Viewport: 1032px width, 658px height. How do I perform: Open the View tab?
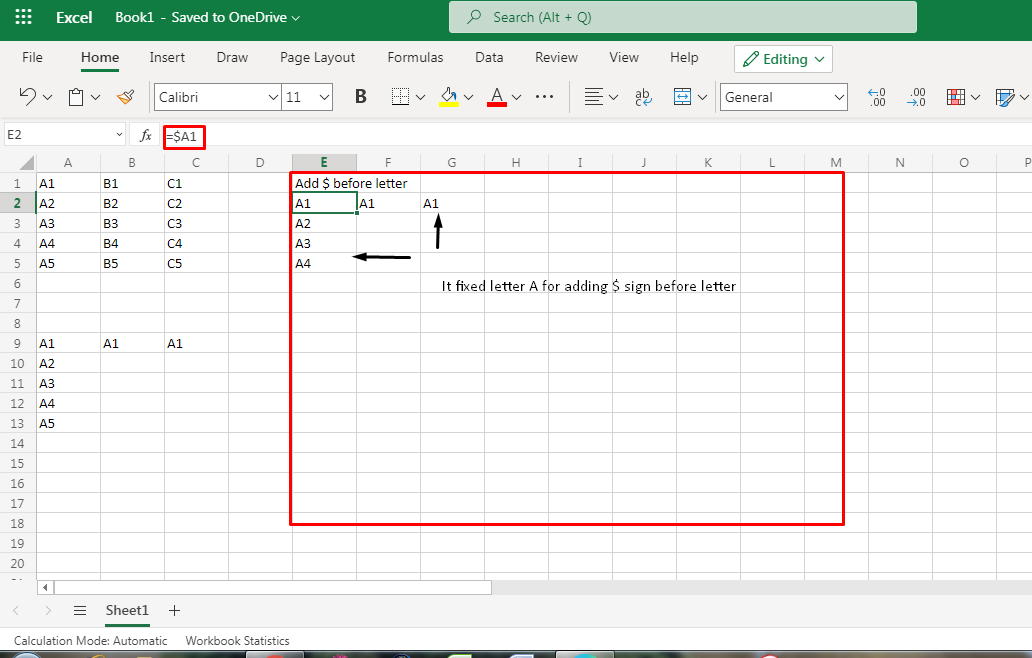[x=624, y=58]
